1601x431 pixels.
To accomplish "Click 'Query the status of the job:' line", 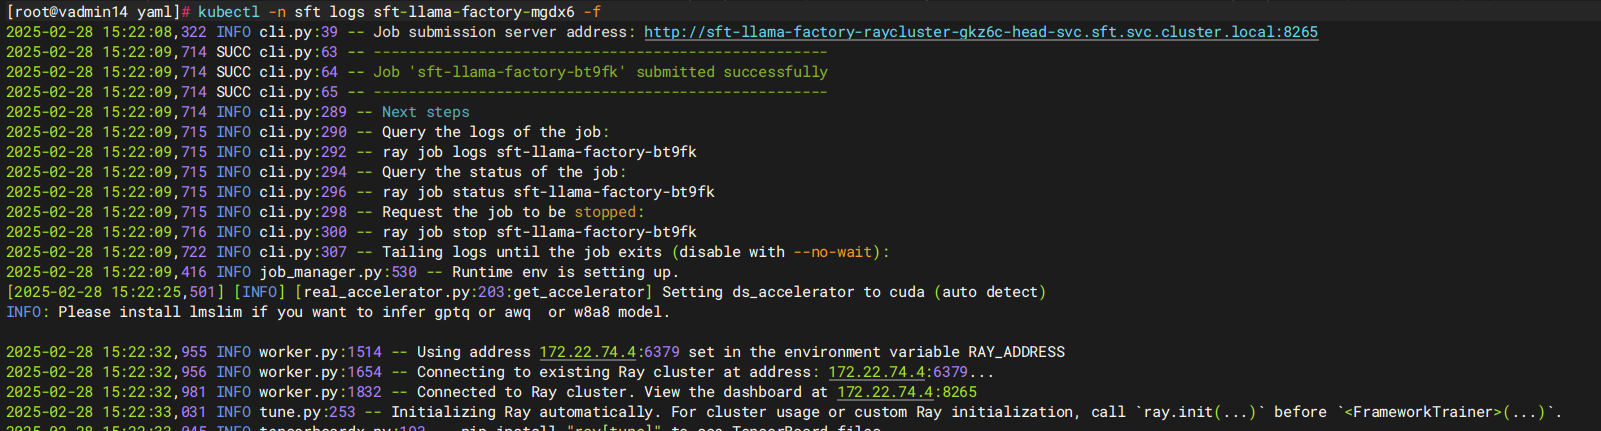I will click(x=504, y=172).
